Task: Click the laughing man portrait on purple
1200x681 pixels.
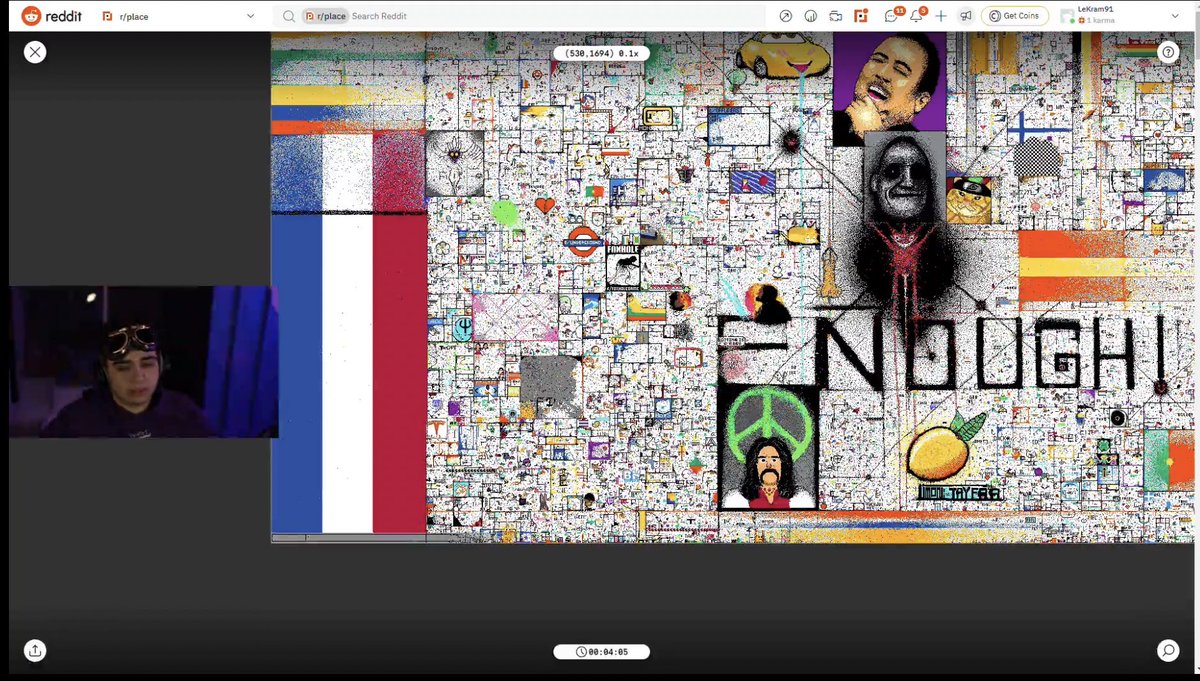Action: pos(889,88)
